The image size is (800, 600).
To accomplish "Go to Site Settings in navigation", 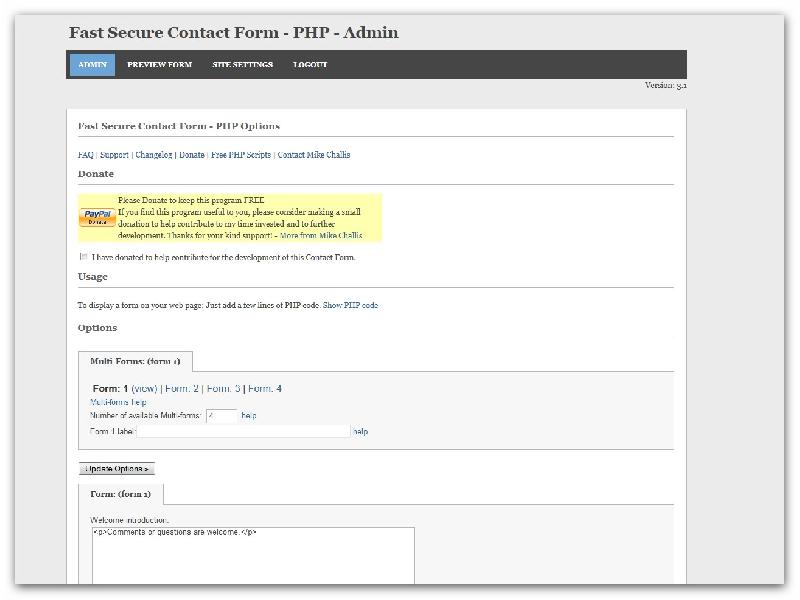I will (242, 65).
